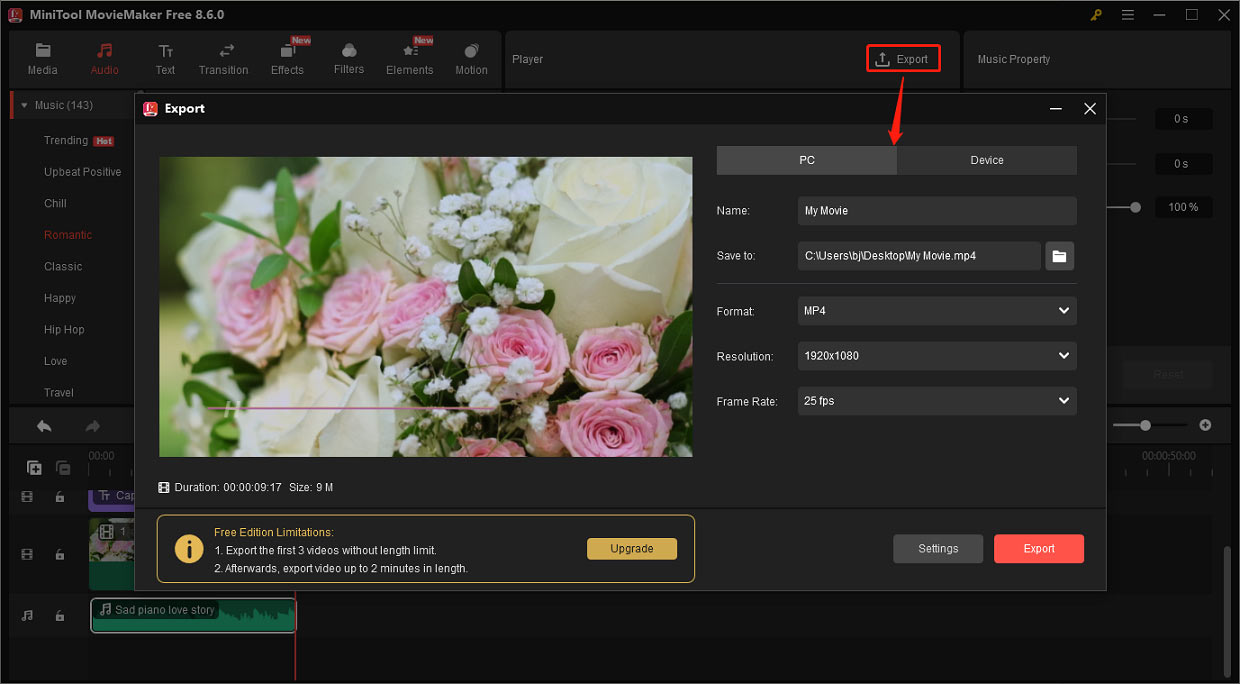1240x684 pixels.
Task: Click the Undo arrow above timeline
Action: coord(44,426)
